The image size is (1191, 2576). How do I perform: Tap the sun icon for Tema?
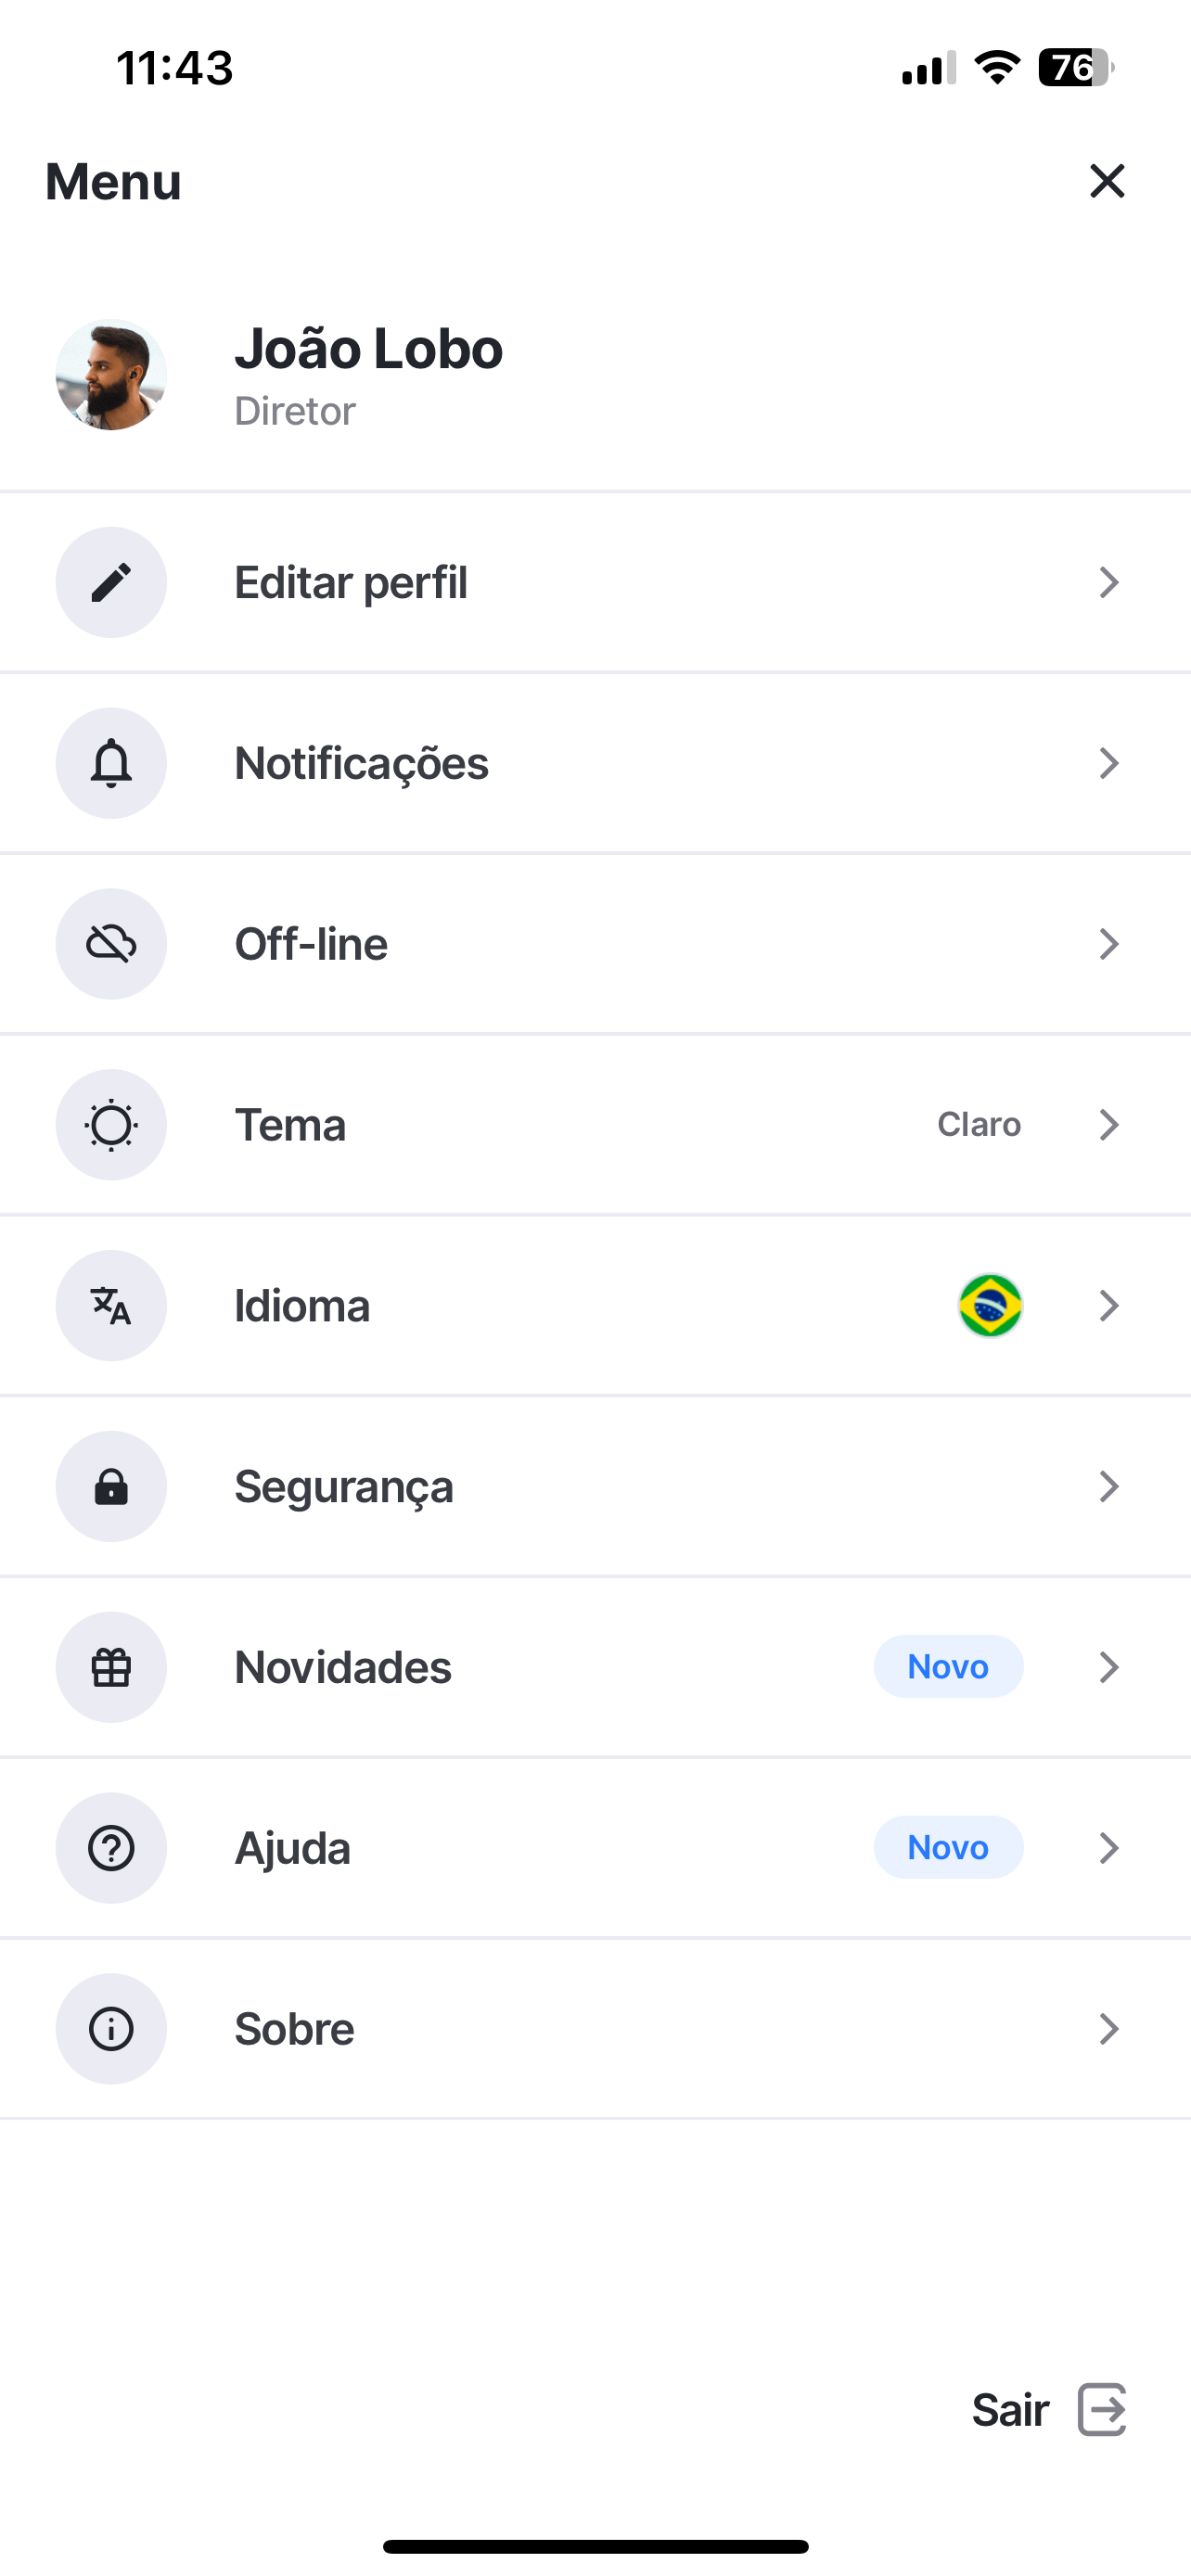pyautogui.click(x=111, y=1125)
